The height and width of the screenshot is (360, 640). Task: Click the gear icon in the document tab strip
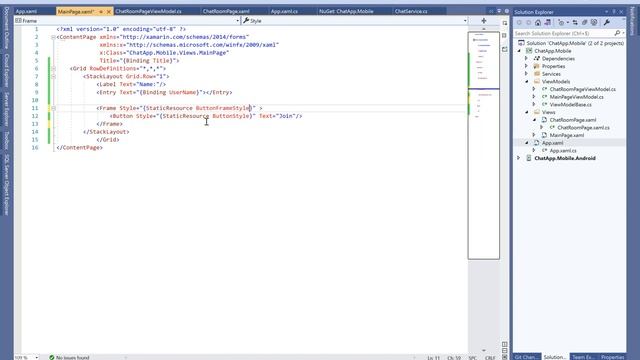tap(507, 11)
